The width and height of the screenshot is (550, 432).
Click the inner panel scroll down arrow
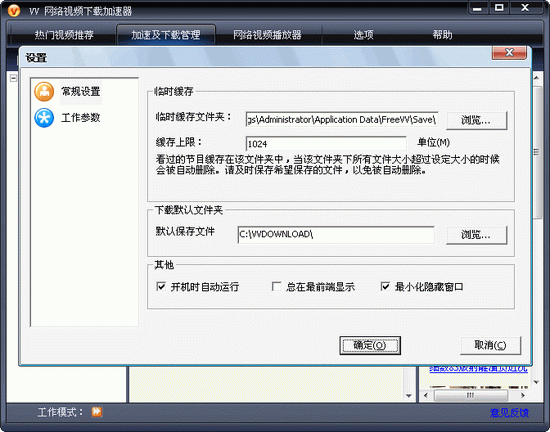click(x=409, y=396)
